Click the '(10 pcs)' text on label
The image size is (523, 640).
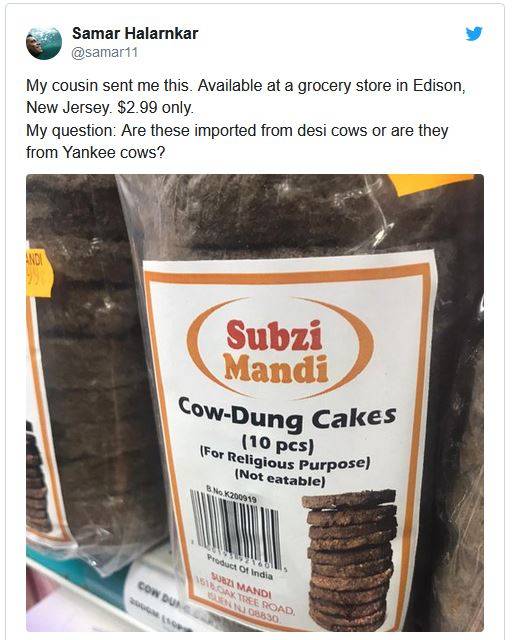point(278,444)
